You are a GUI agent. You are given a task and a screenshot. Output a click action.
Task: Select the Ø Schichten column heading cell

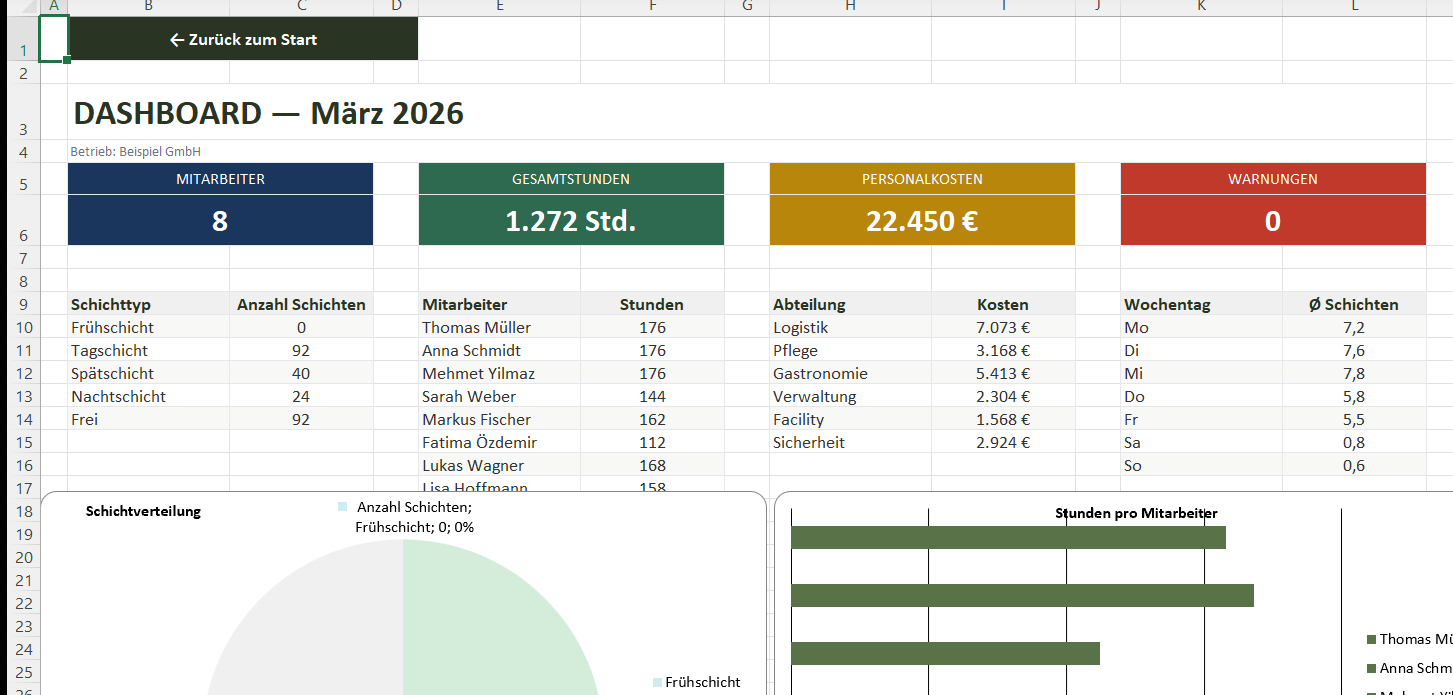click(x=1353, y=304)
